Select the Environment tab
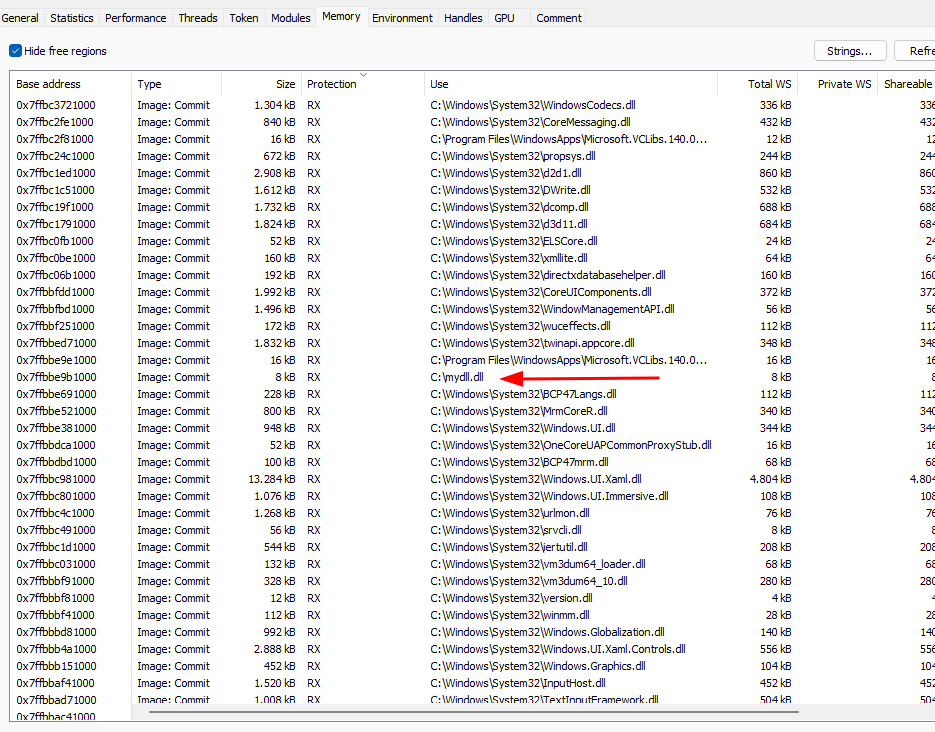935x732 pixels. coord(402,18)
